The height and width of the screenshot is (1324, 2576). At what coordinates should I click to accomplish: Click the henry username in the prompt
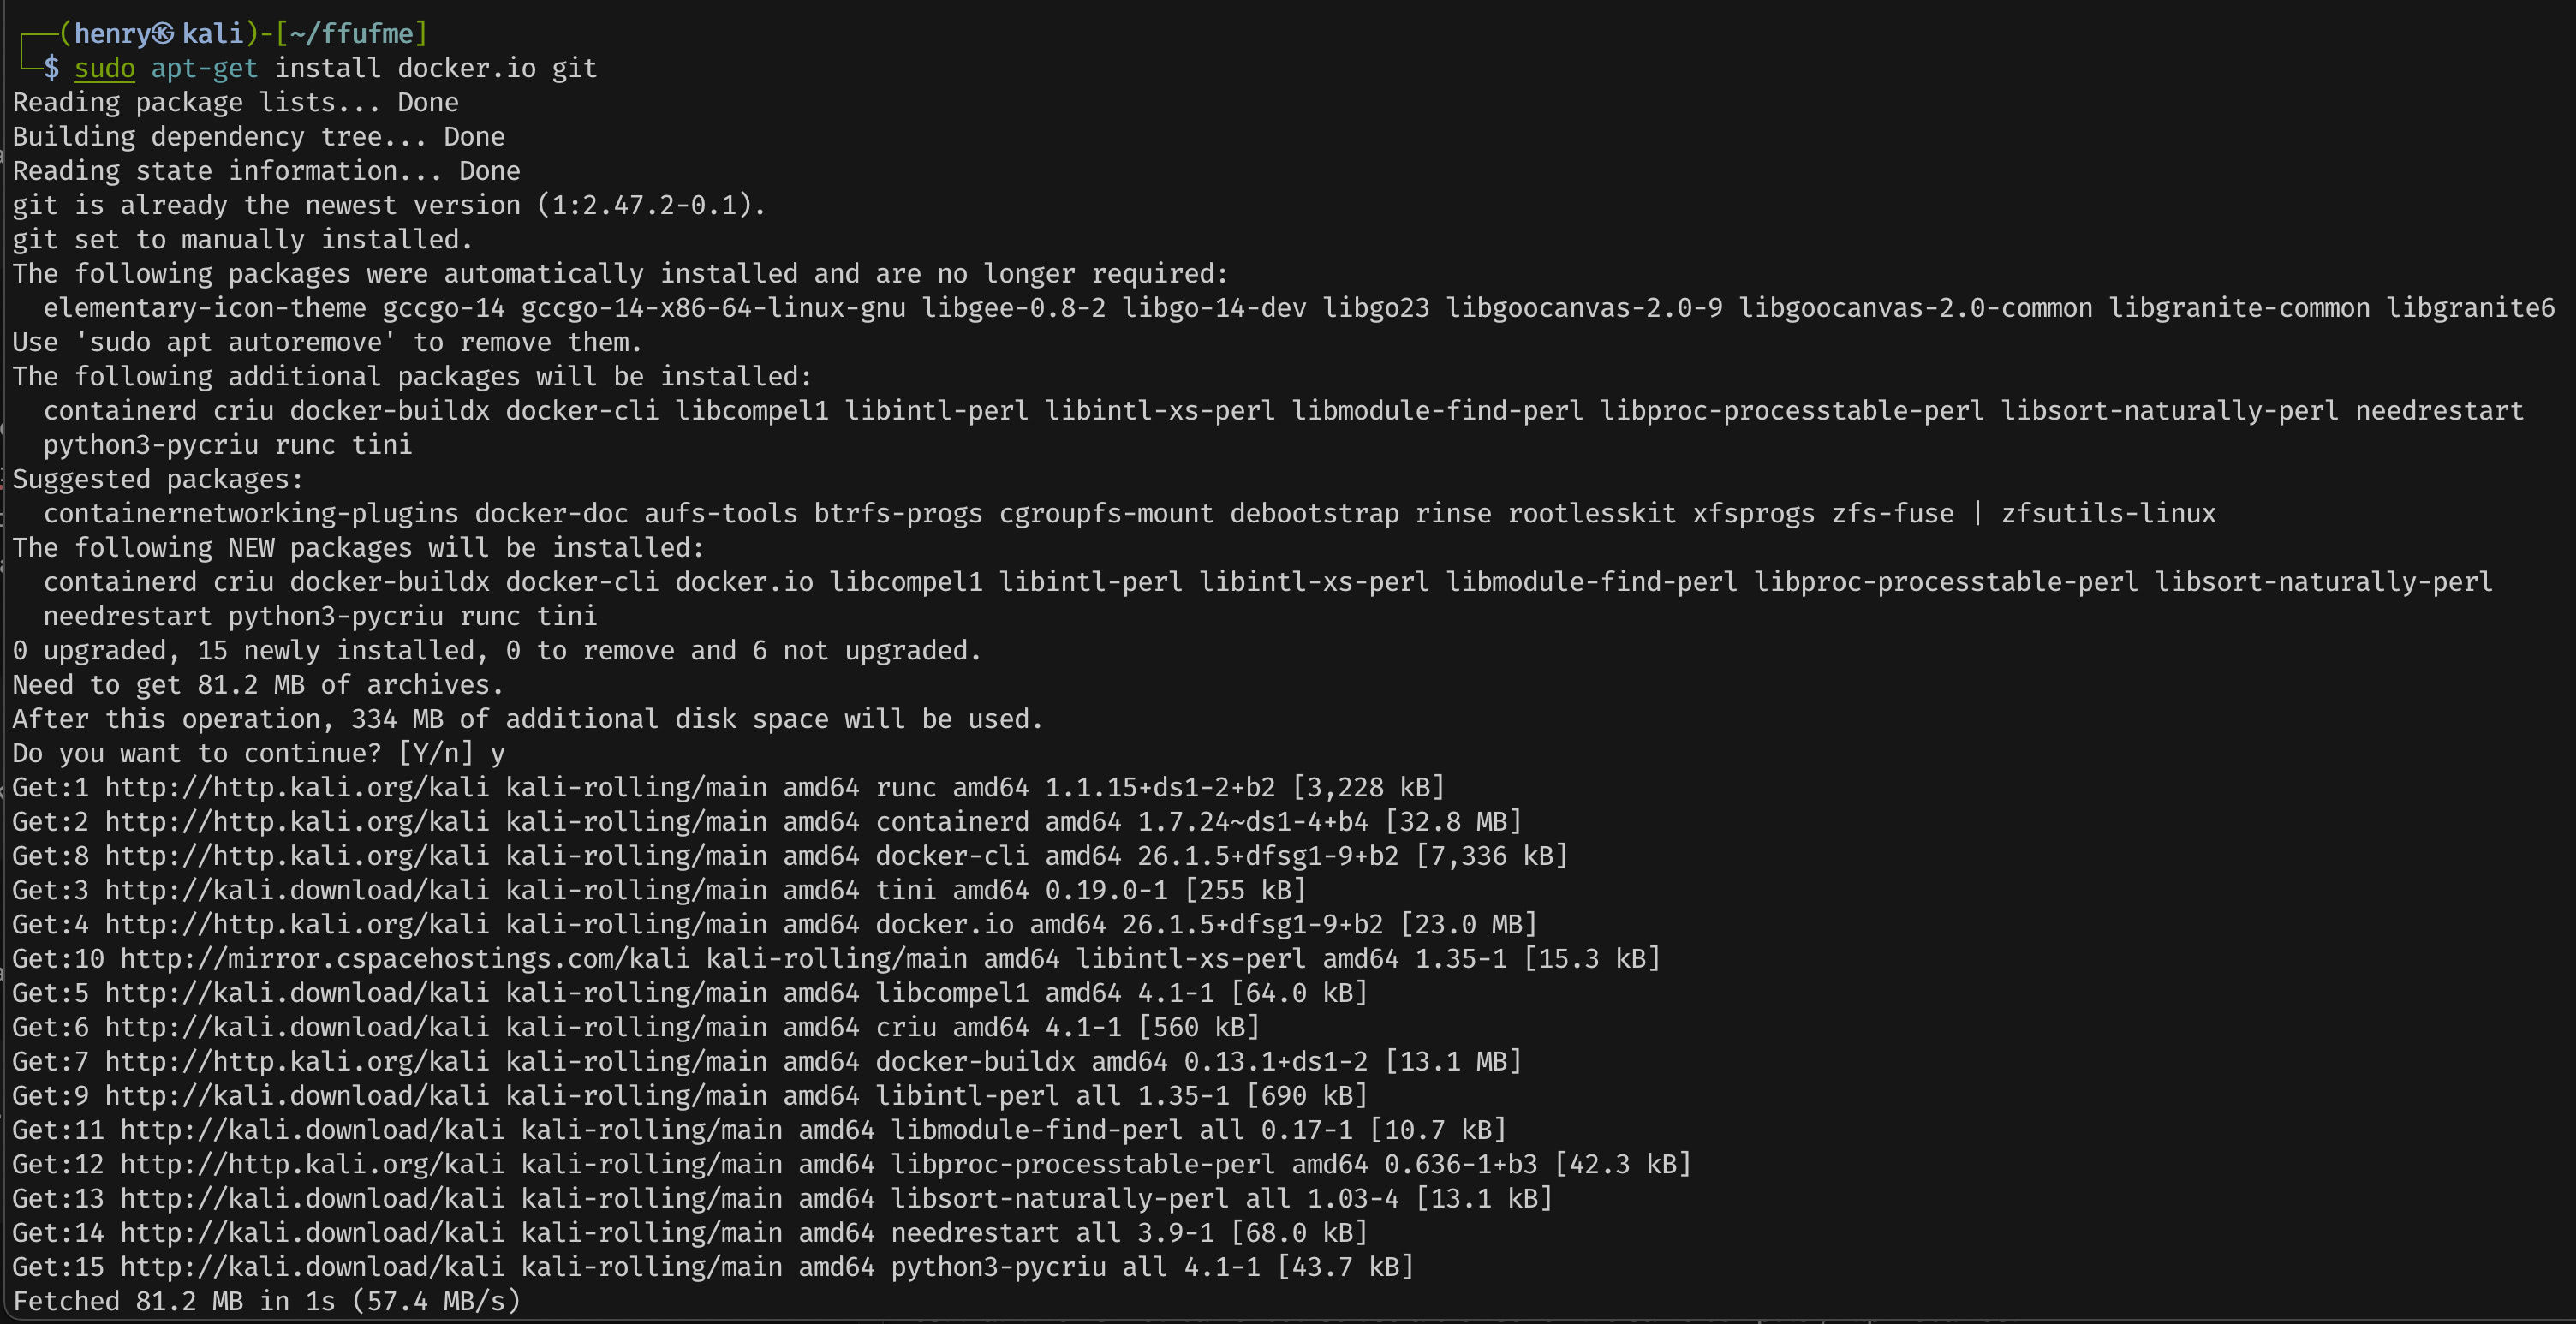pyautogui.click(x=111, y=33)
